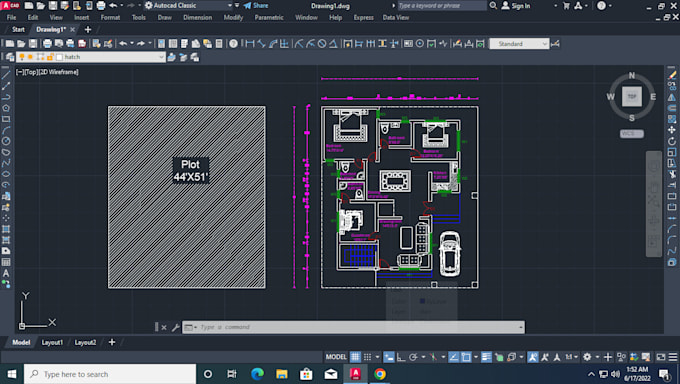Select the Erase tool in Modify toolbar
The height and width of the screenshot is (384, 680).
tap(672, 75)
